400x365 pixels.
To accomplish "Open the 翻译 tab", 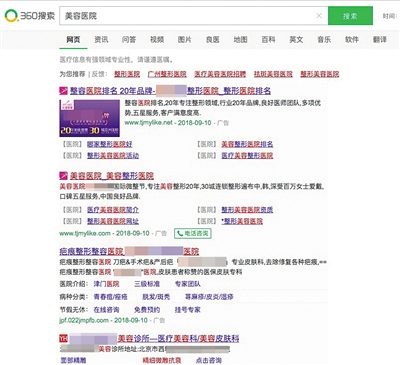I will click(x=380, y=40).
